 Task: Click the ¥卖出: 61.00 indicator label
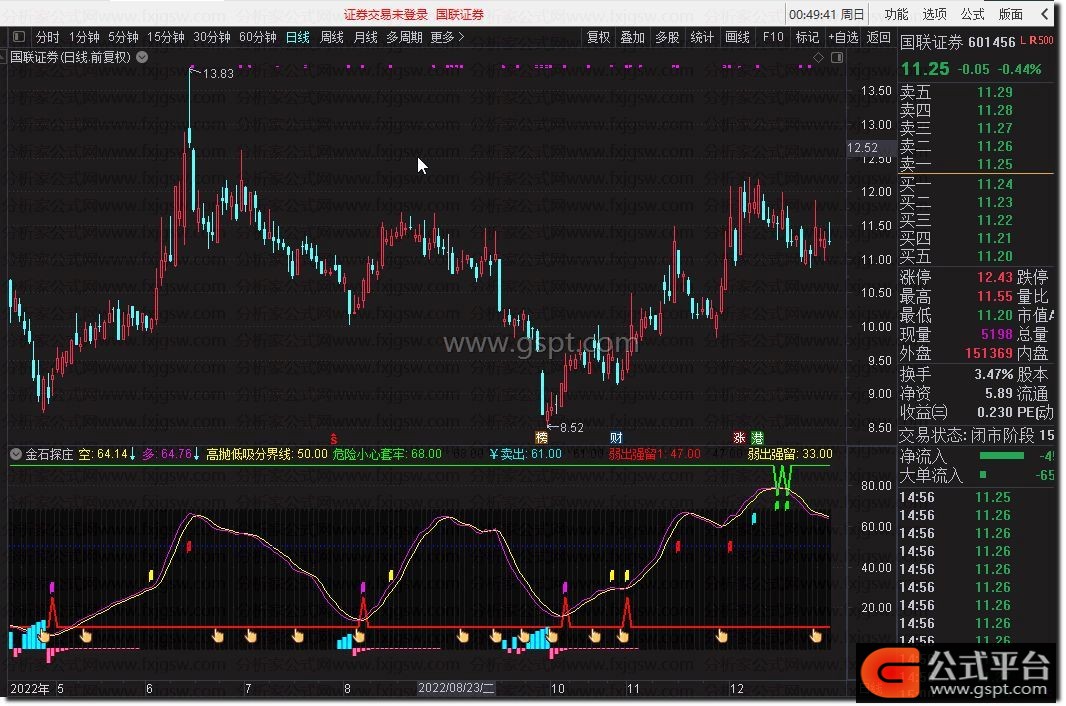coord(526,454)
